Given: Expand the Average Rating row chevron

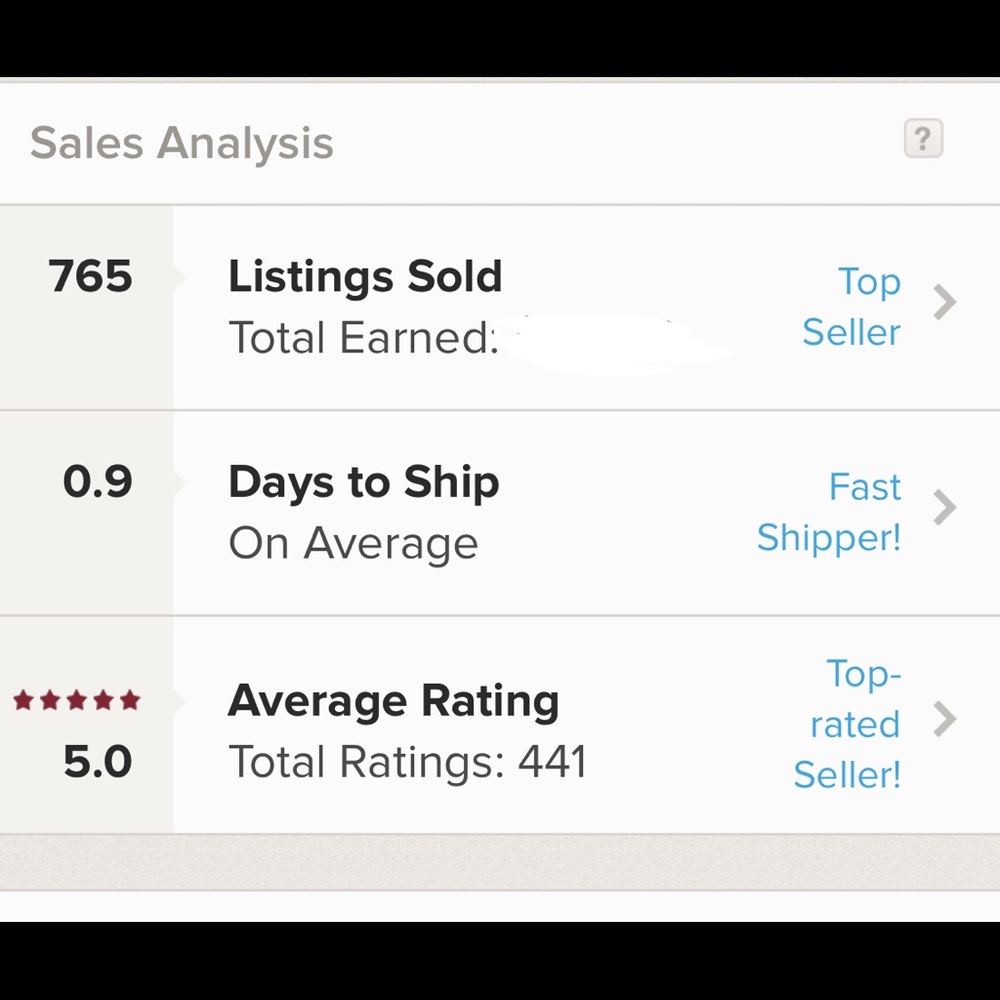Looking at the screenshot, I should tap(944, 719).
